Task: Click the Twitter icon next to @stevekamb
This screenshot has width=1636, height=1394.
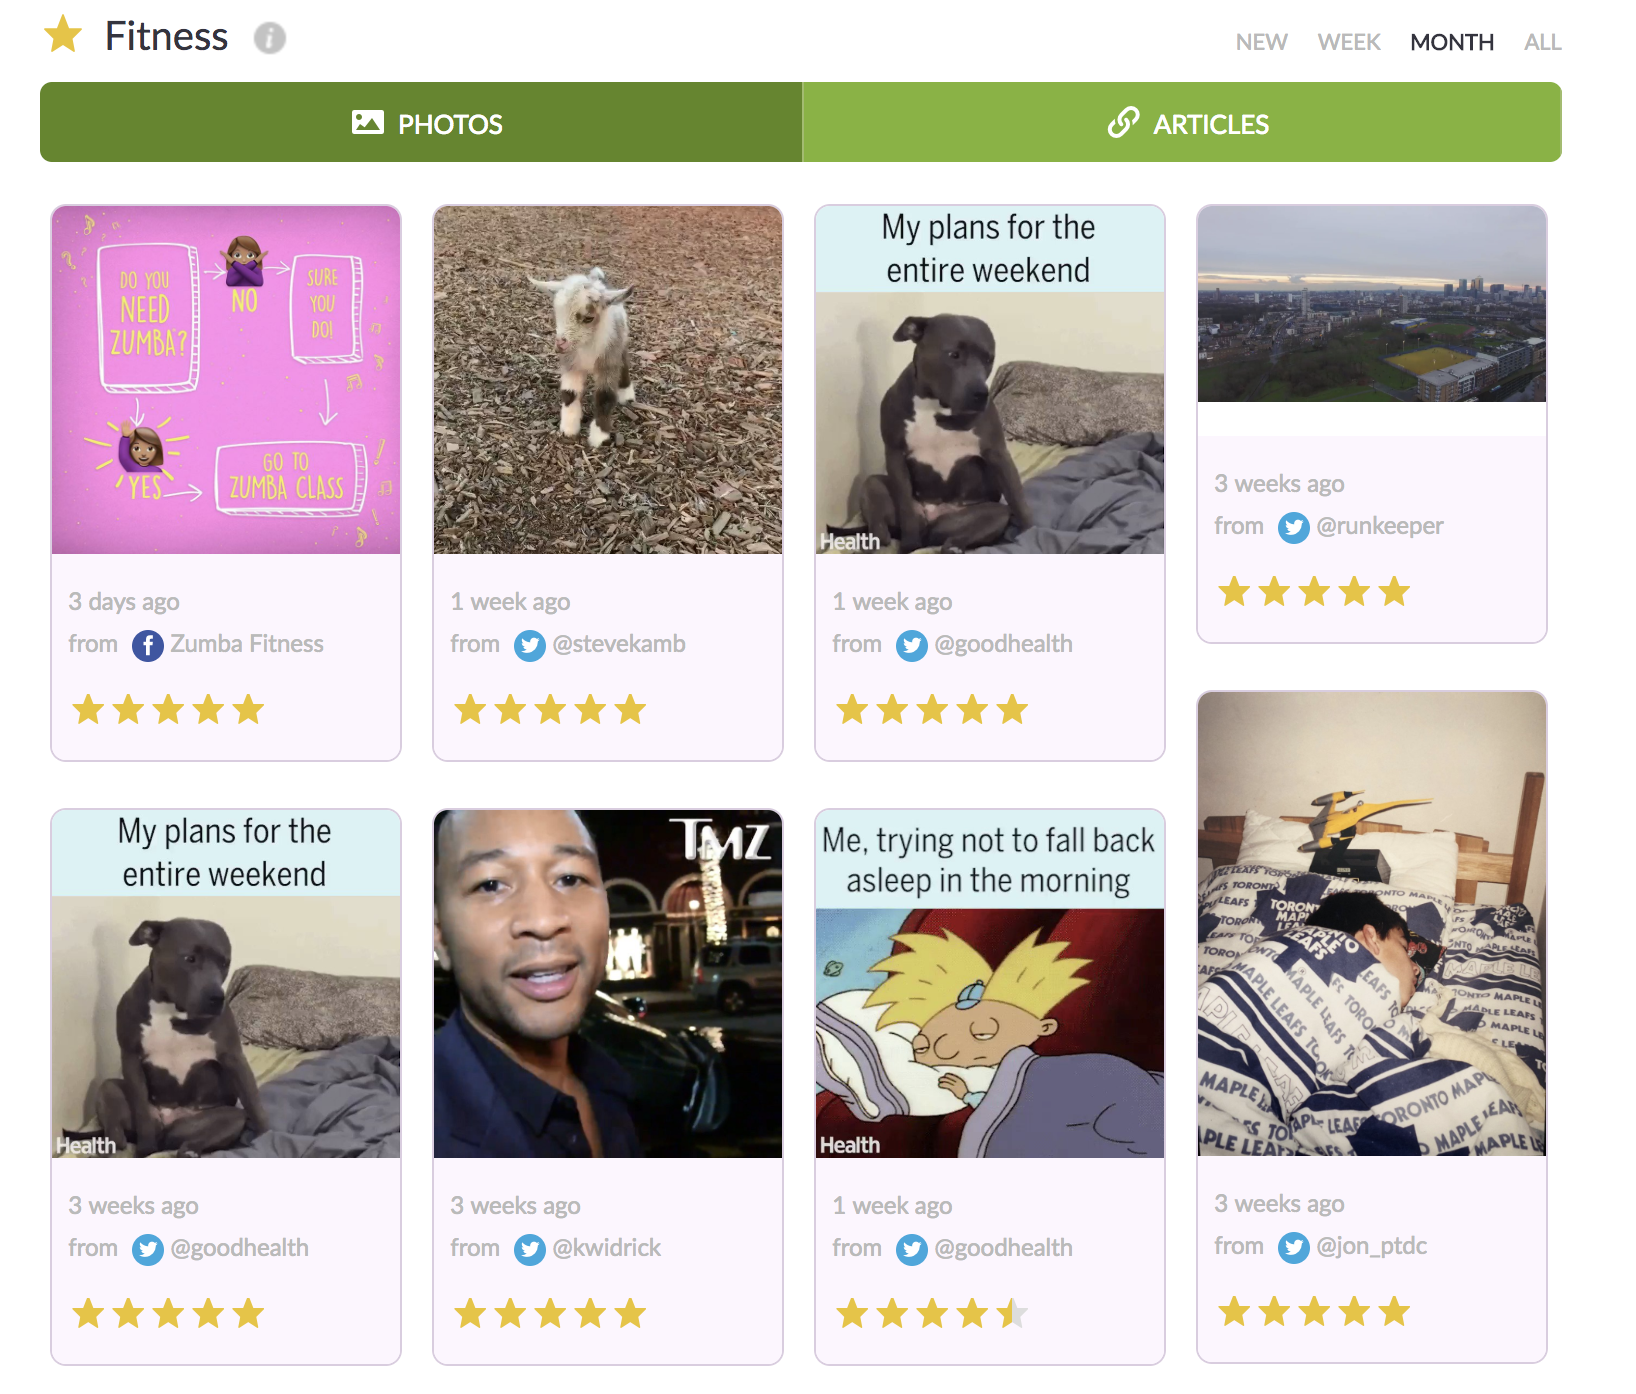Action: (x=530, y=645)
